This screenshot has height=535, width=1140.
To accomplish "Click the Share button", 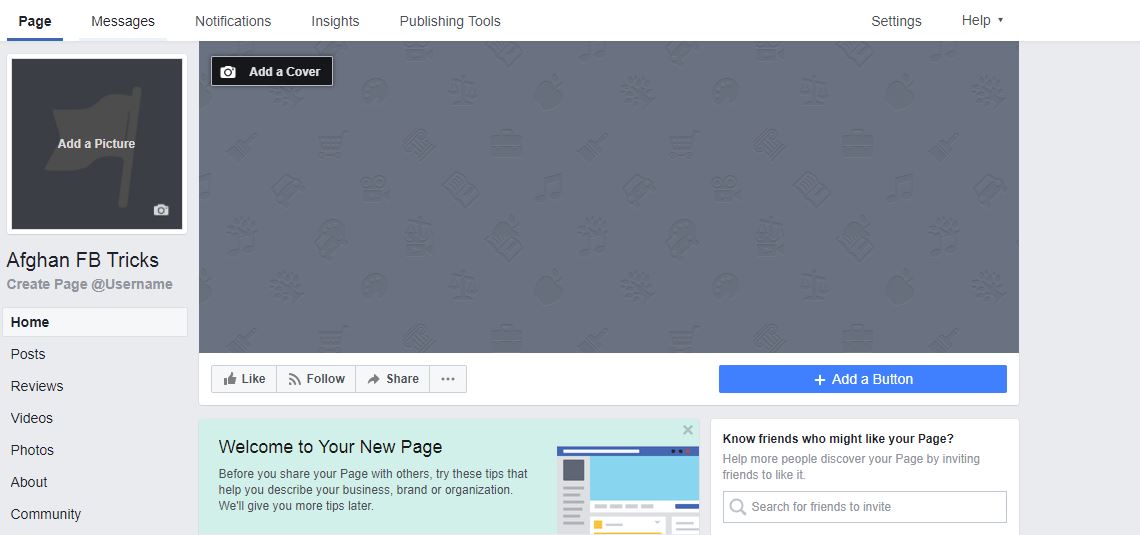I will point(393,379).
